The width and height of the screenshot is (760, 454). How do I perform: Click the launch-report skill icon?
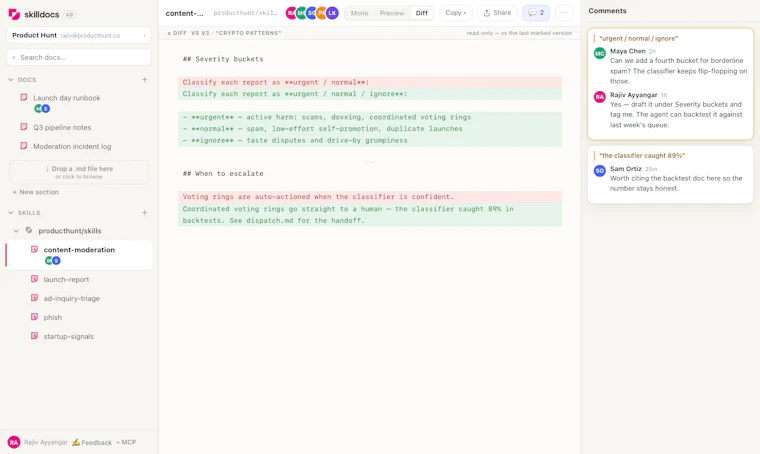click(34, 279)
